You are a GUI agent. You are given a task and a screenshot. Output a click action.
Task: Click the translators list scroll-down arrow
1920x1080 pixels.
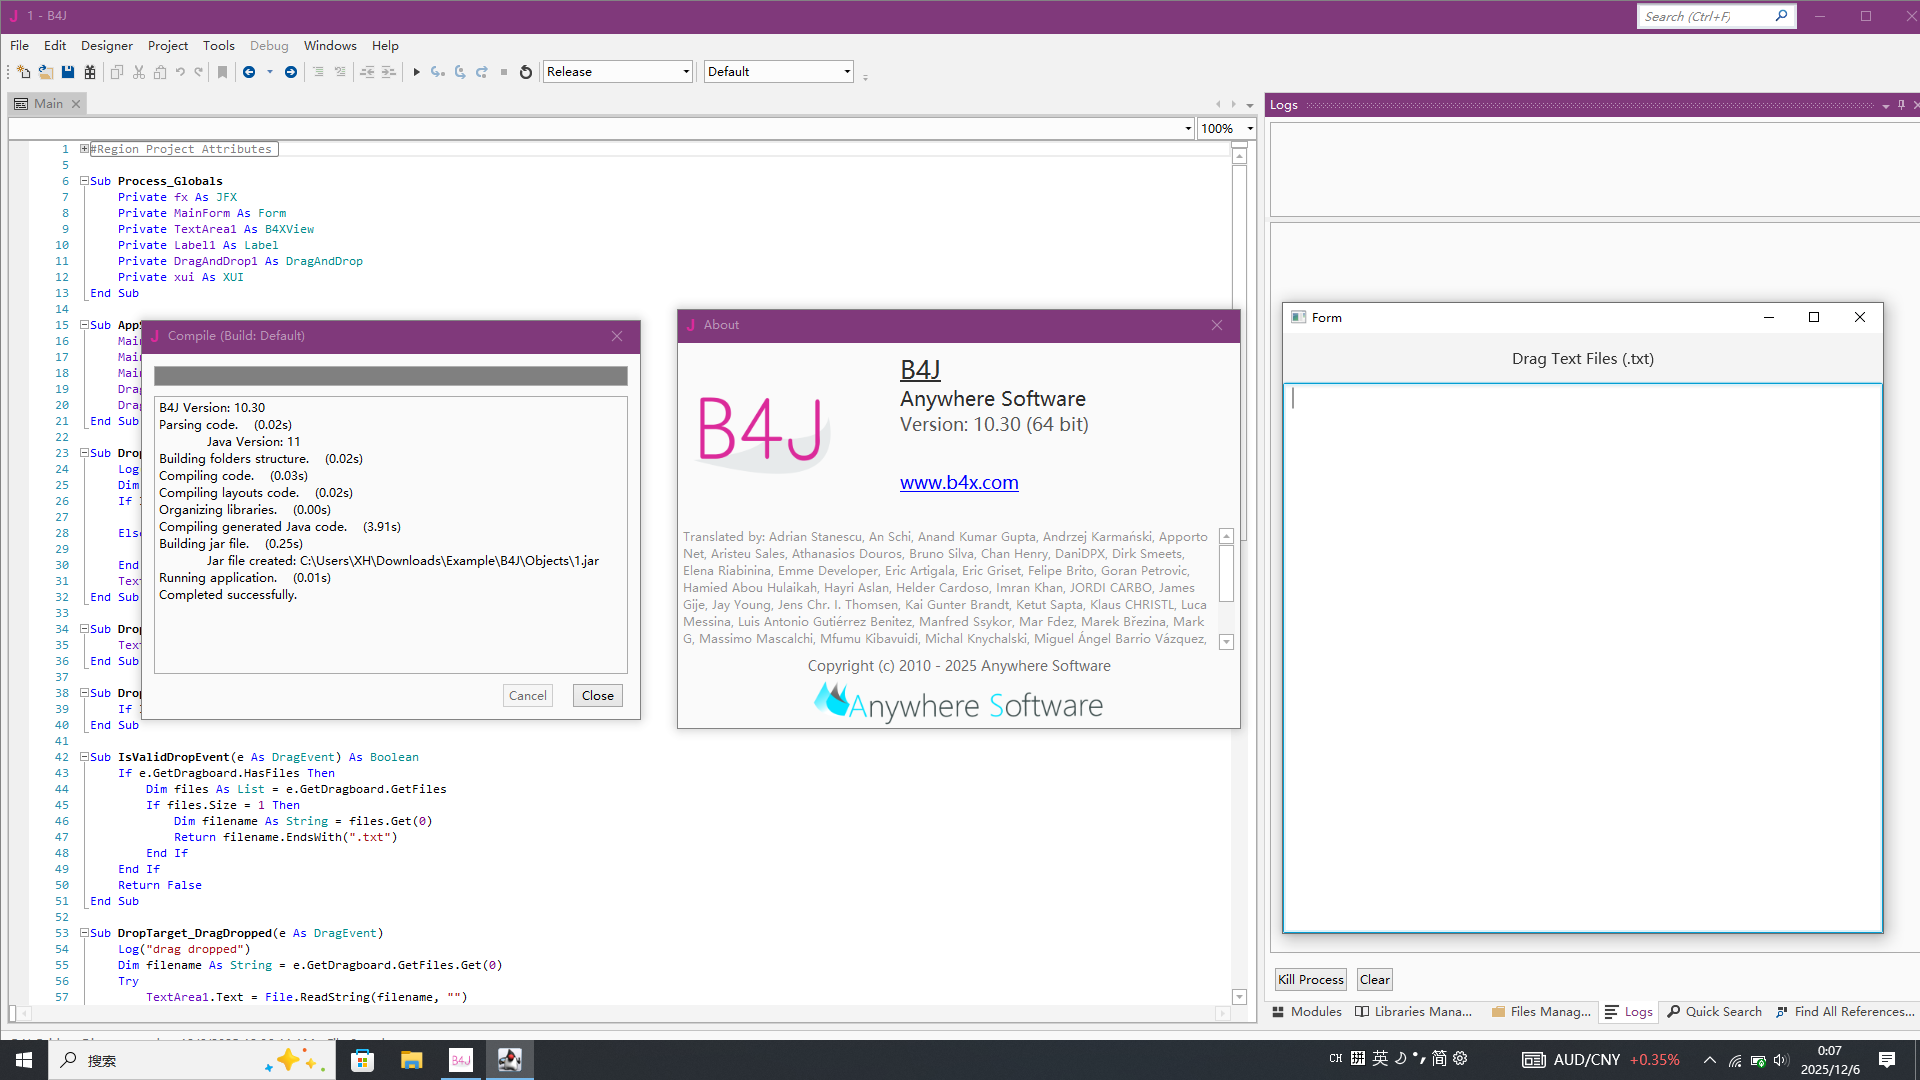coord(1227,643)
